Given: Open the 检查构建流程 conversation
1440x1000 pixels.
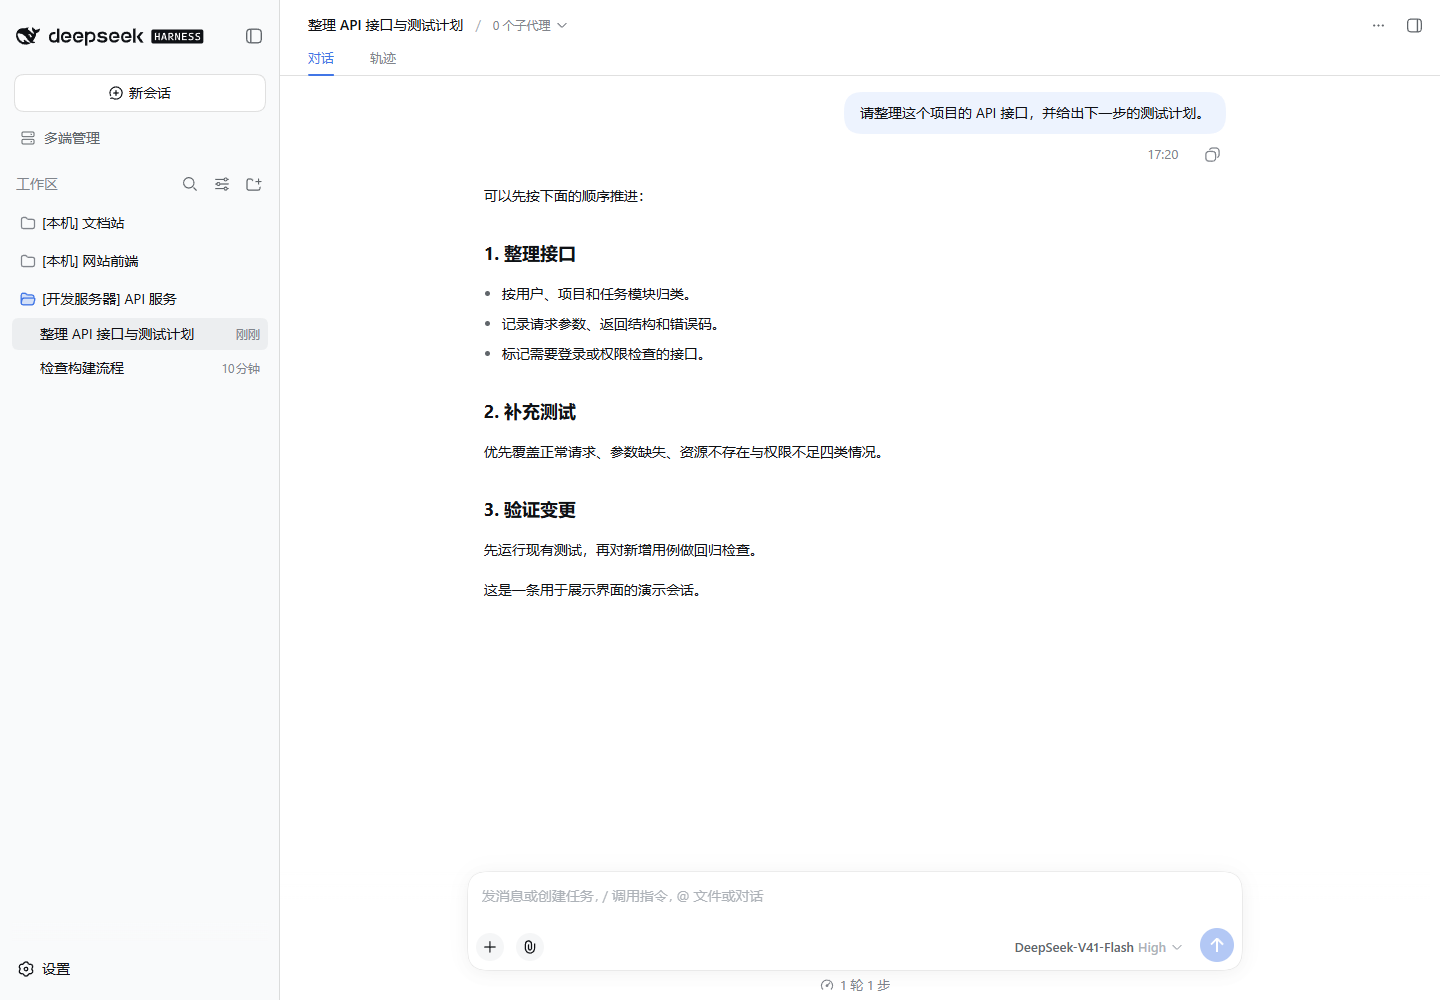Looking at the screenshot, I should (140, 368).
